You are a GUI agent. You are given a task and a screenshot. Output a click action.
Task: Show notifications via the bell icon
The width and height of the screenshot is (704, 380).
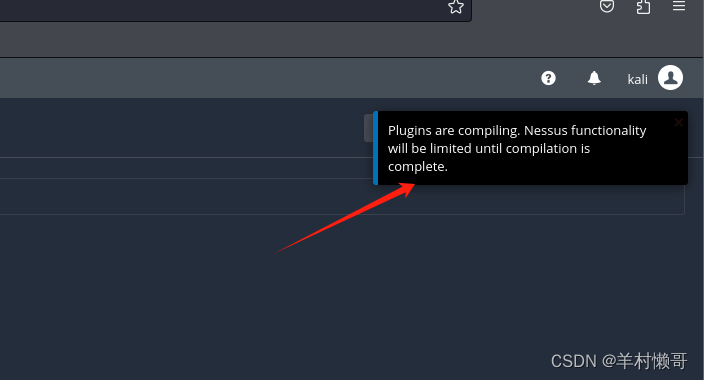[x=594, y=78]
